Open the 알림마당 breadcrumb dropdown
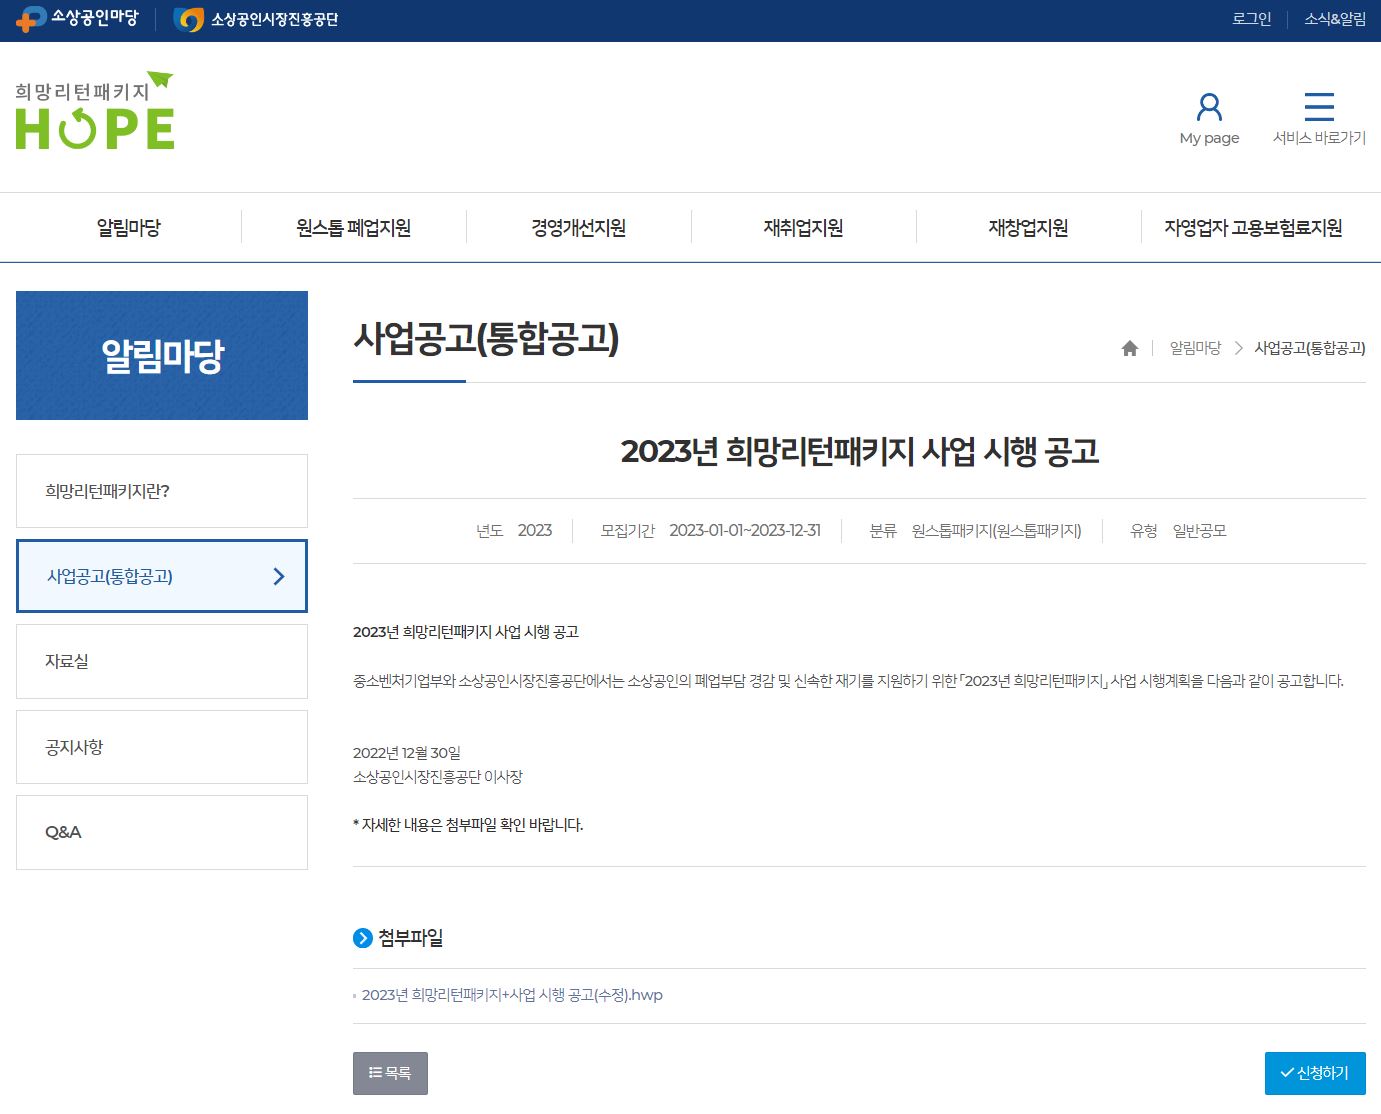The width and height of the screenshot is (1381, 1114). coord(1195,348)
